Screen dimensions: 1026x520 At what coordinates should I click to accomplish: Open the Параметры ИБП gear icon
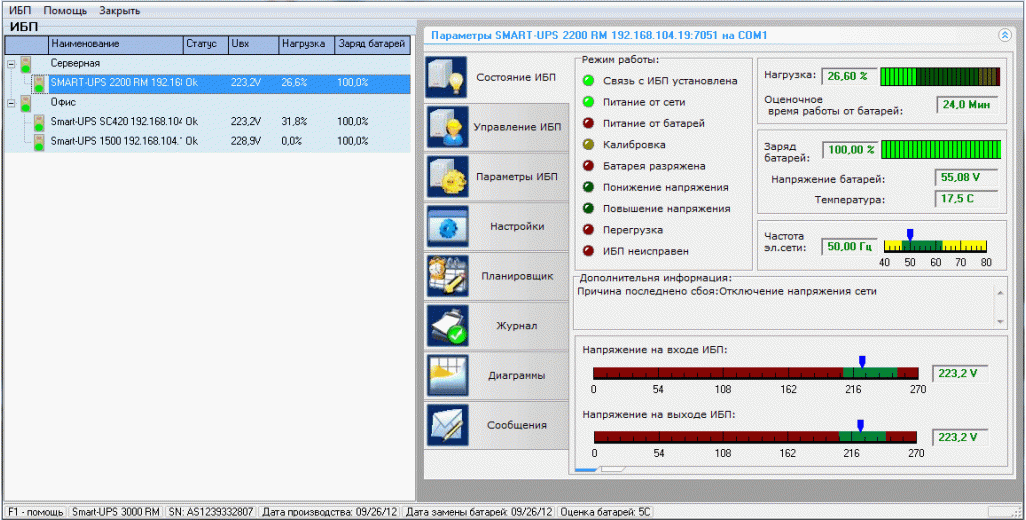click(x=447, y=177)
